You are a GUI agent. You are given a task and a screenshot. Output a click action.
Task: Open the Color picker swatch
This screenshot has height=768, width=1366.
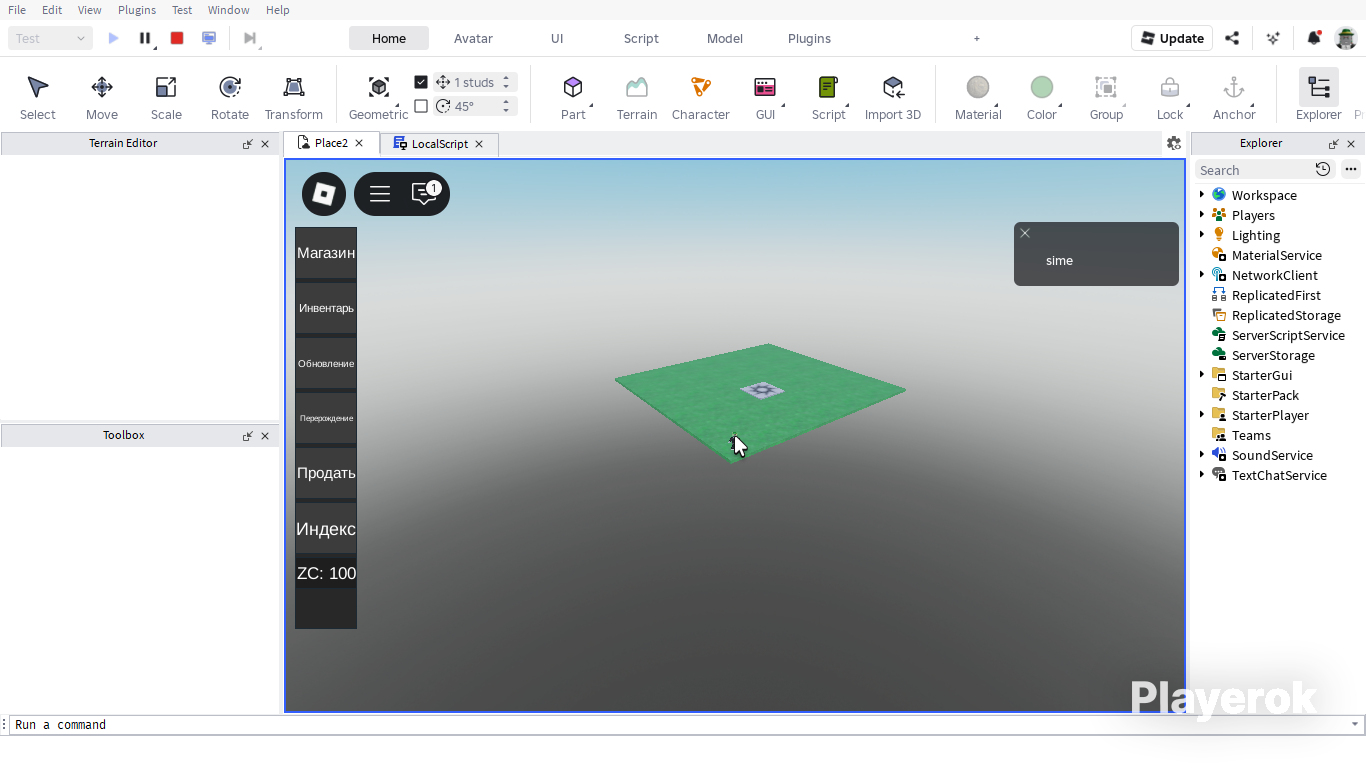[x=1042, y=97]
